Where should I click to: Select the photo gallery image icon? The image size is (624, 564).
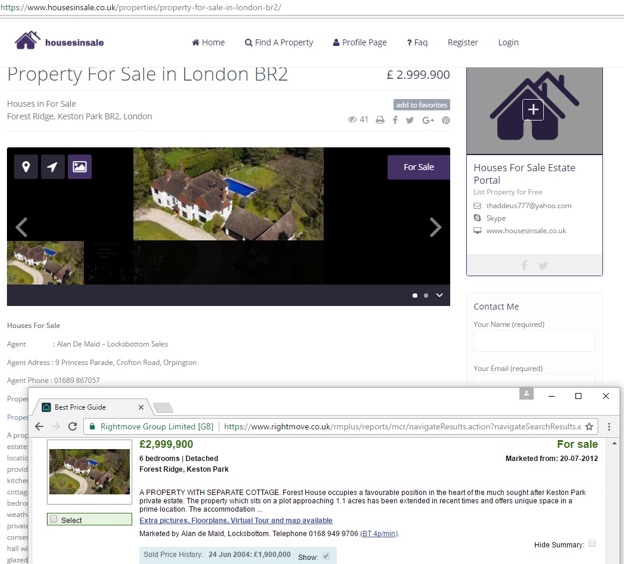coord(79,167)
